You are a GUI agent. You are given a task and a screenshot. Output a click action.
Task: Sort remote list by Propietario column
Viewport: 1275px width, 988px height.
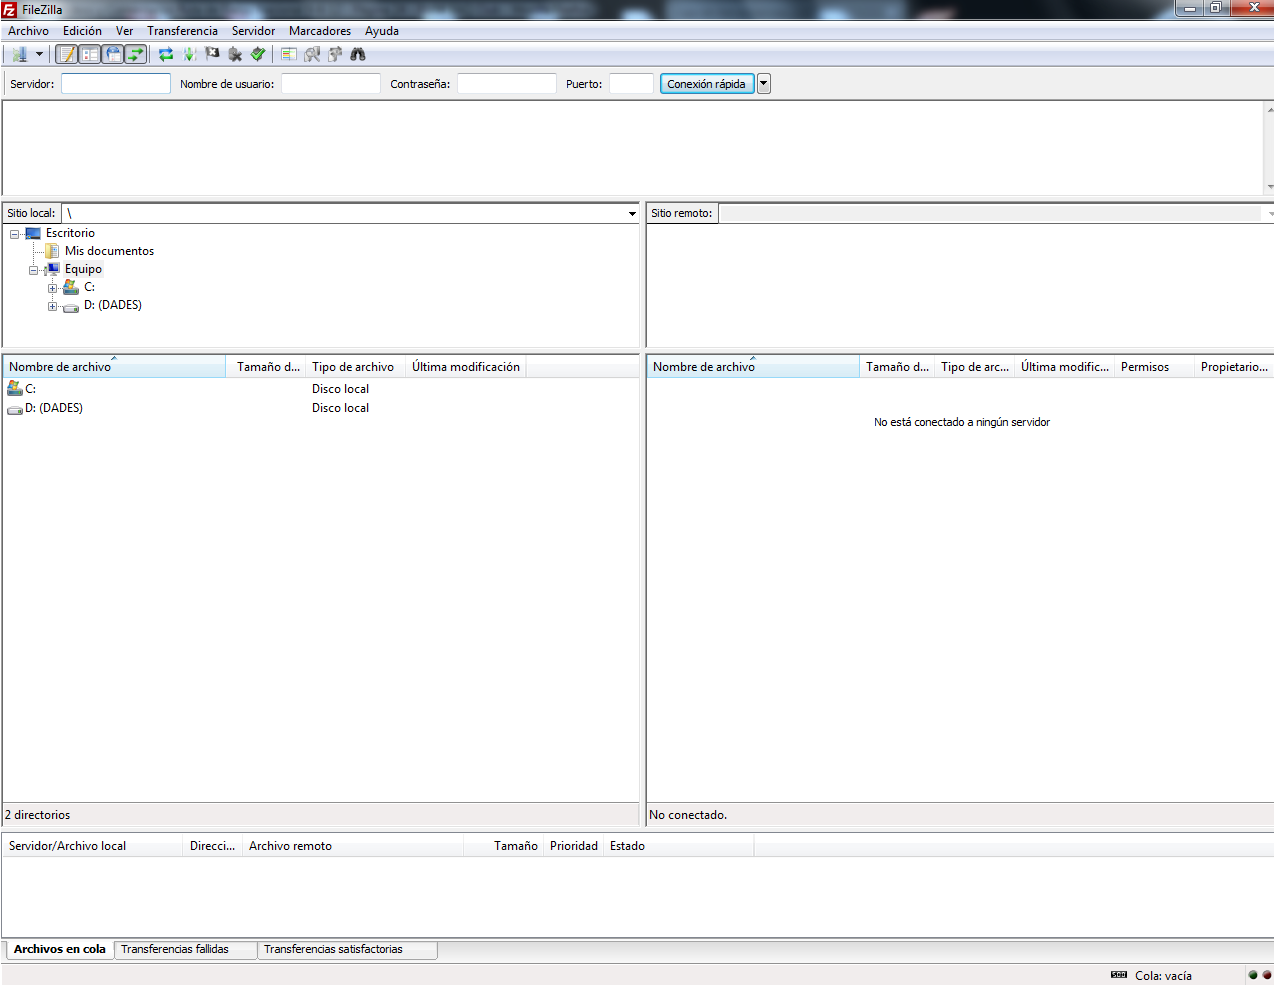point(1234,367)
